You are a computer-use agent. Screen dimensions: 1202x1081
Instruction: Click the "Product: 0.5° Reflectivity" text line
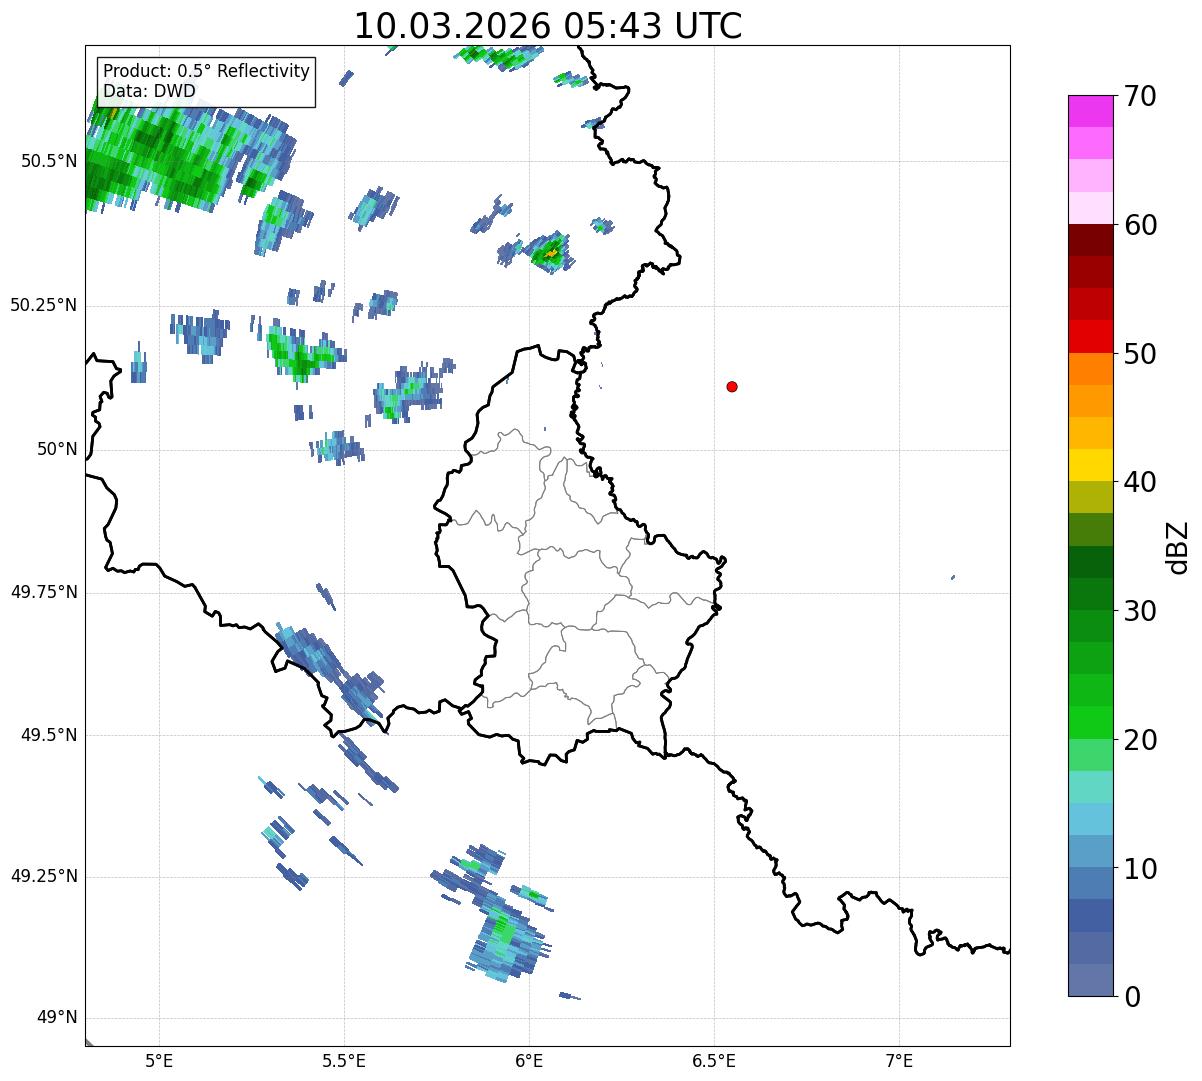point(206,71)
